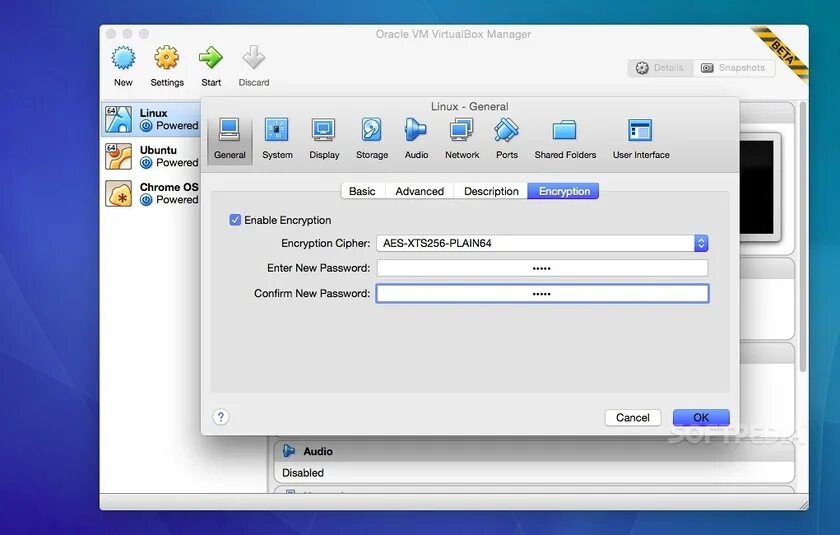This screenshot has width=840, height=535.
Task: Open the Display settings section
Action: 324,139
